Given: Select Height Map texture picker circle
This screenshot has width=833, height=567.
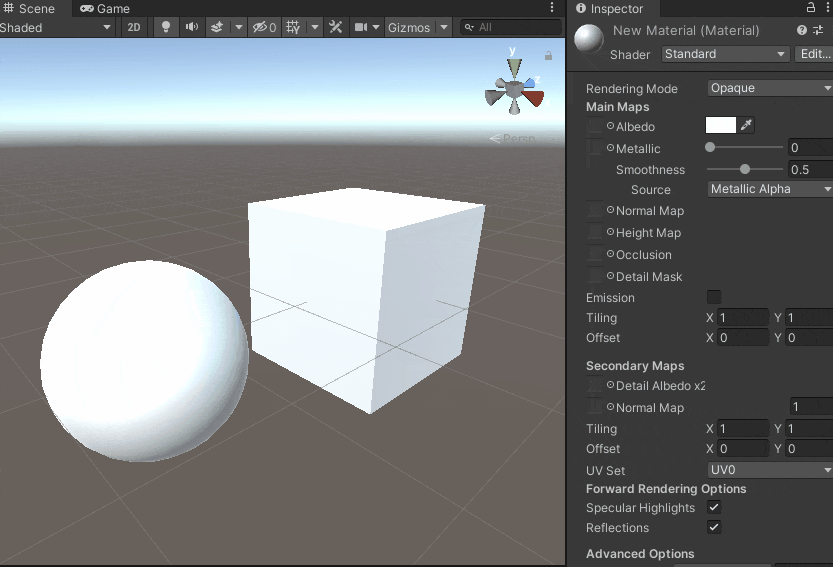Looking at the screenshot, I should pos(610,232).
